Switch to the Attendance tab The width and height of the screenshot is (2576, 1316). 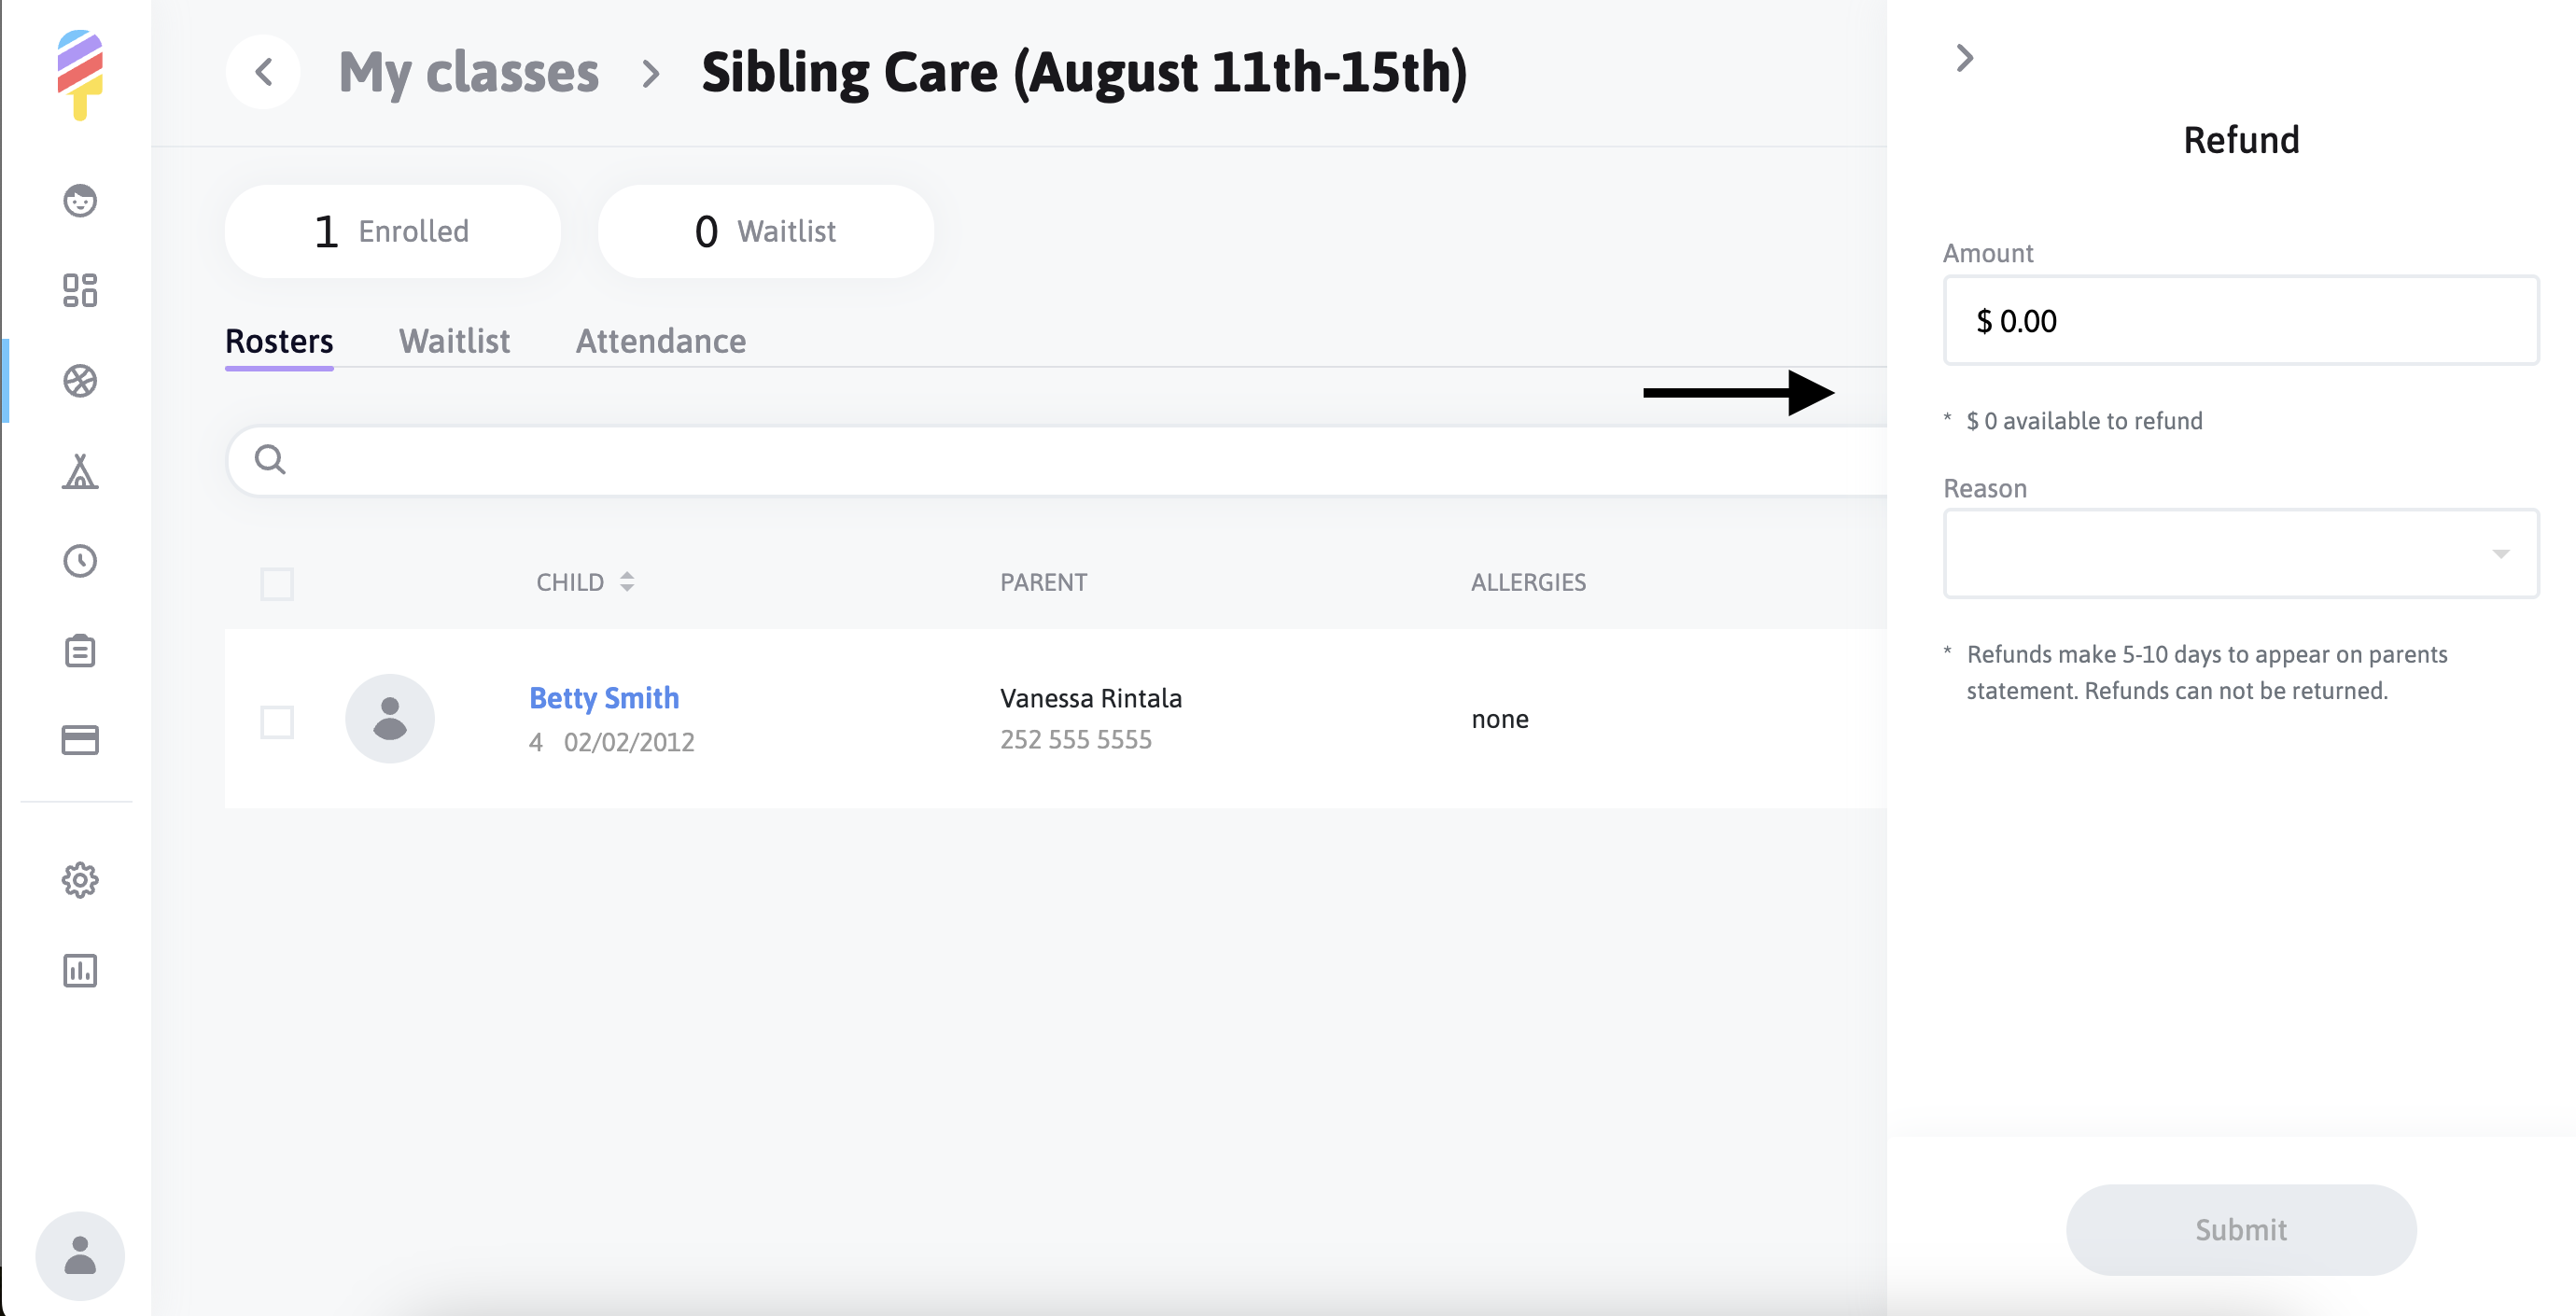pyautogui.click(x=660, y=341)
